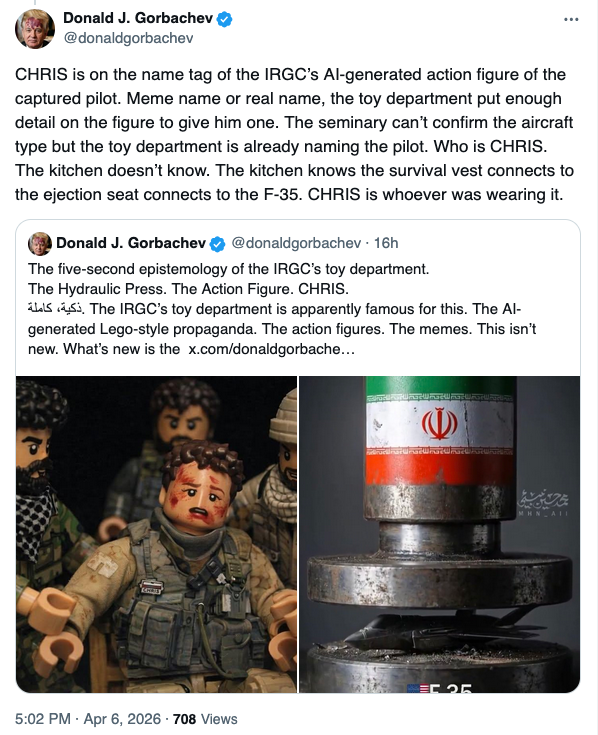The height and width of the screenshot is (735, 598).
Task: Click the blue verified badge in the header
Action: (224, 19)
